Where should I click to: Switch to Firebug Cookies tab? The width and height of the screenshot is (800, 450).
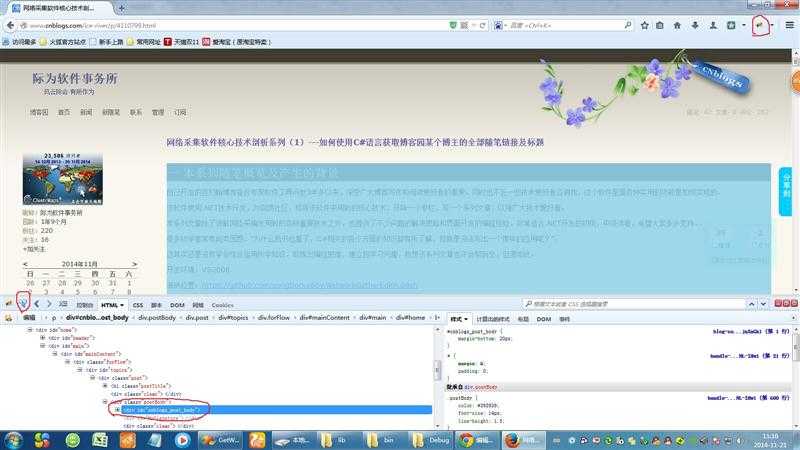[x=222, y=305]
